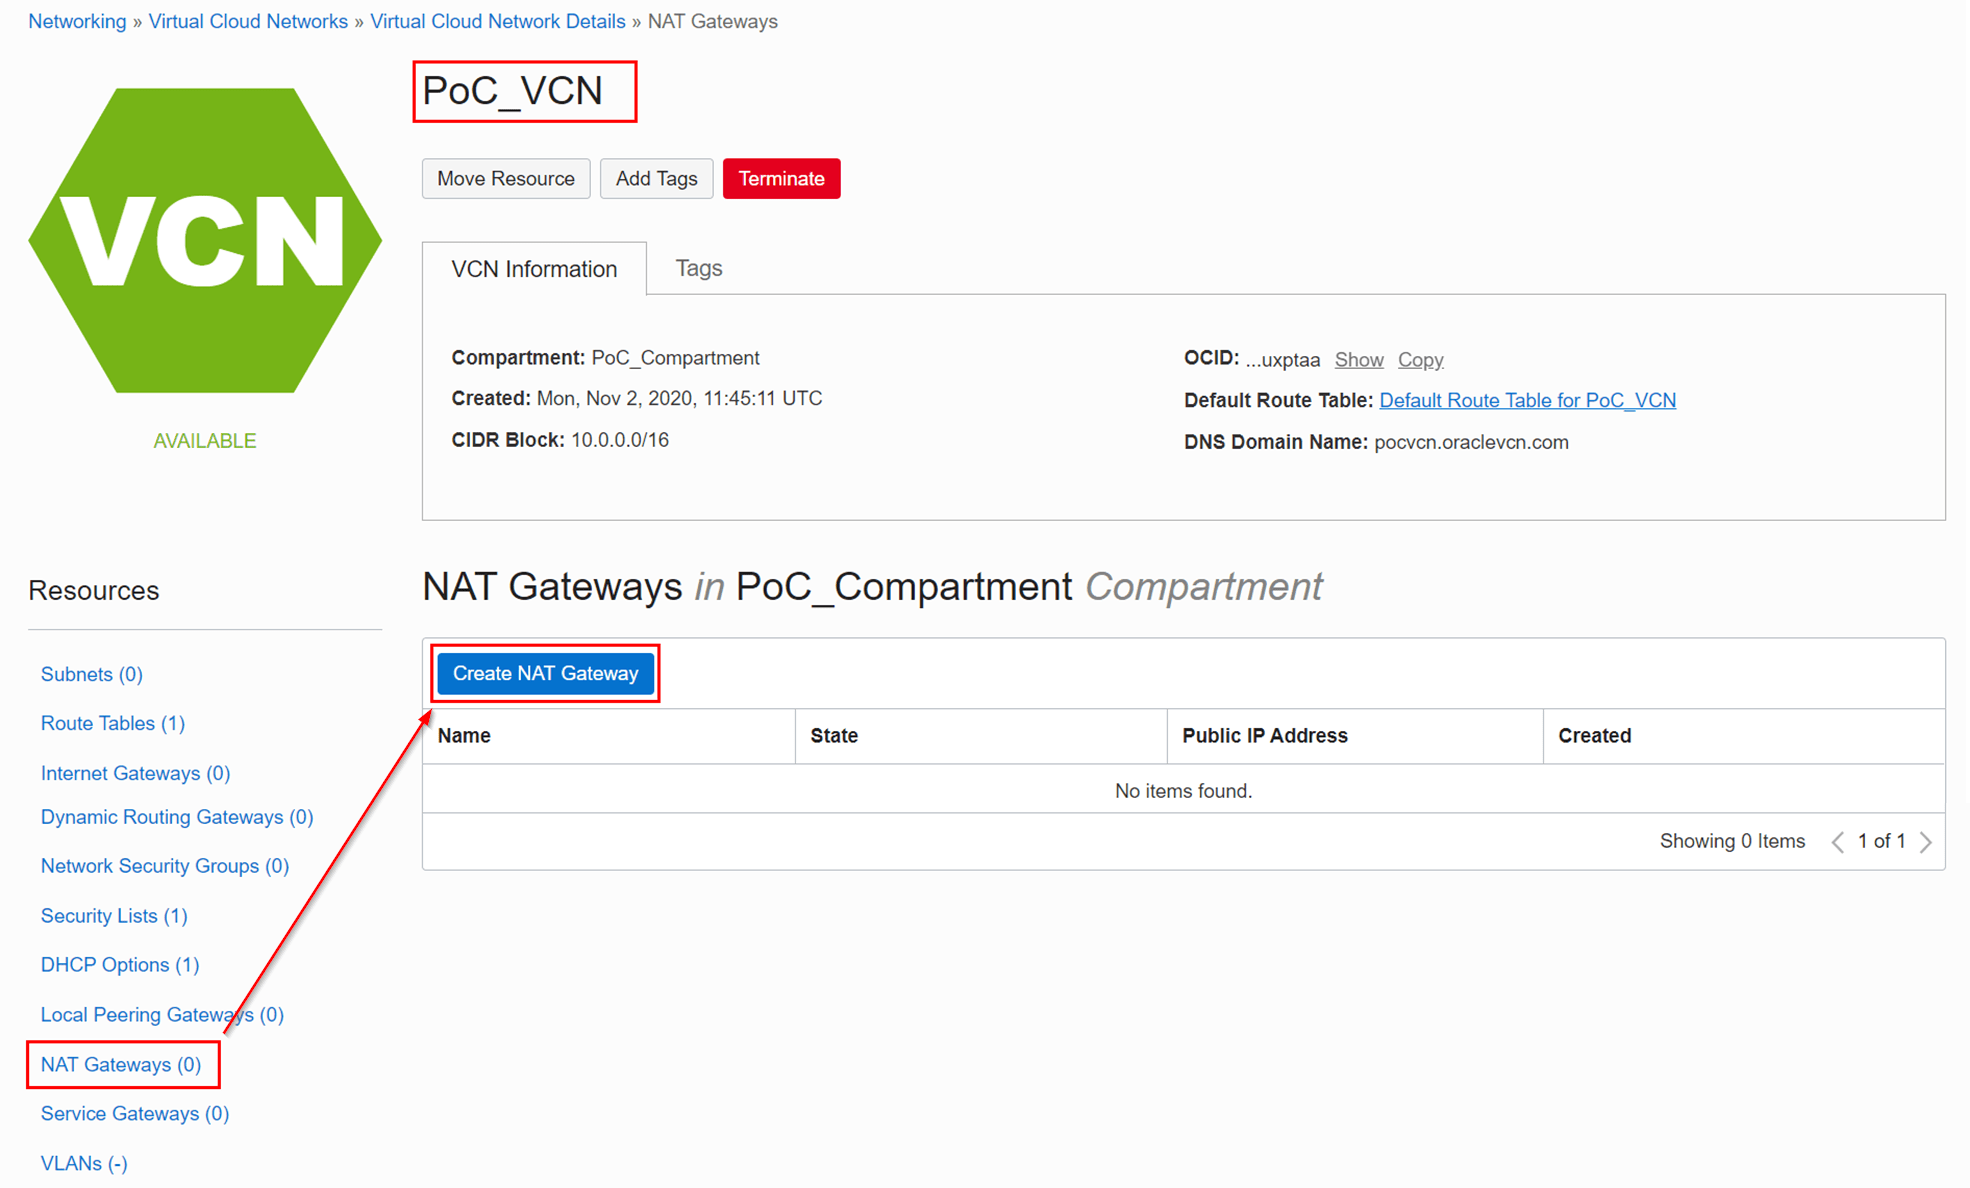Show the full OCID value
The width and height of the screenshot is (1970, 1188).
point(1359,359)
